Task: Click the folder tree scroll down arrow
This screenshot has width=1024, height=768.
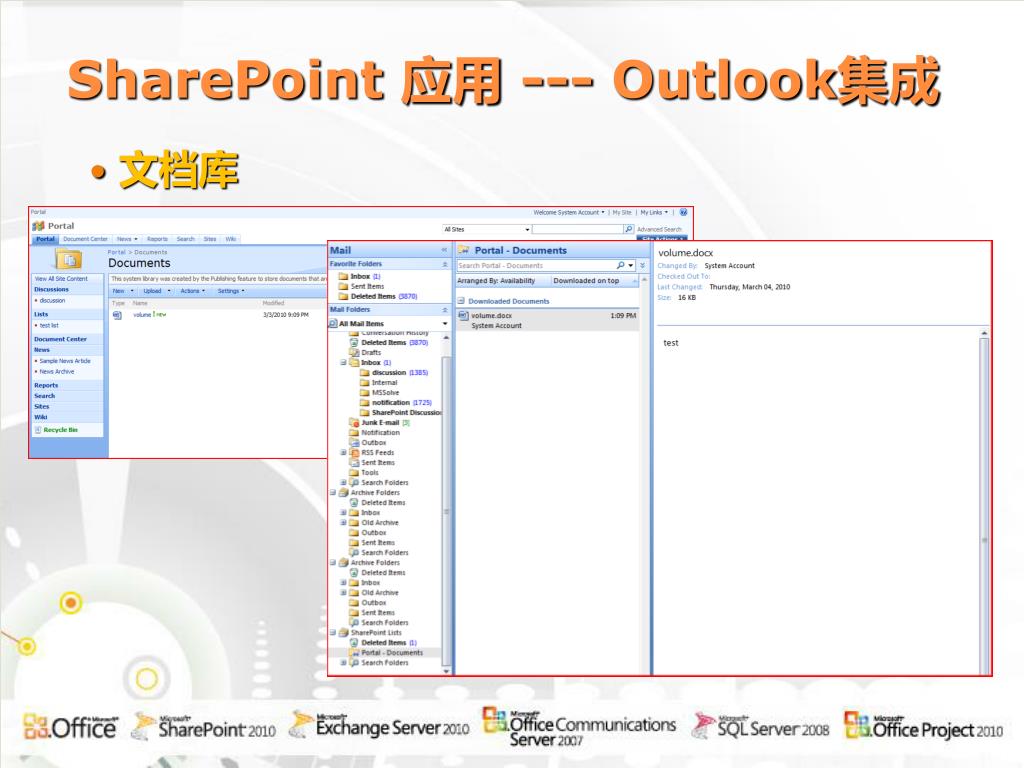Action: coord(447,671)
